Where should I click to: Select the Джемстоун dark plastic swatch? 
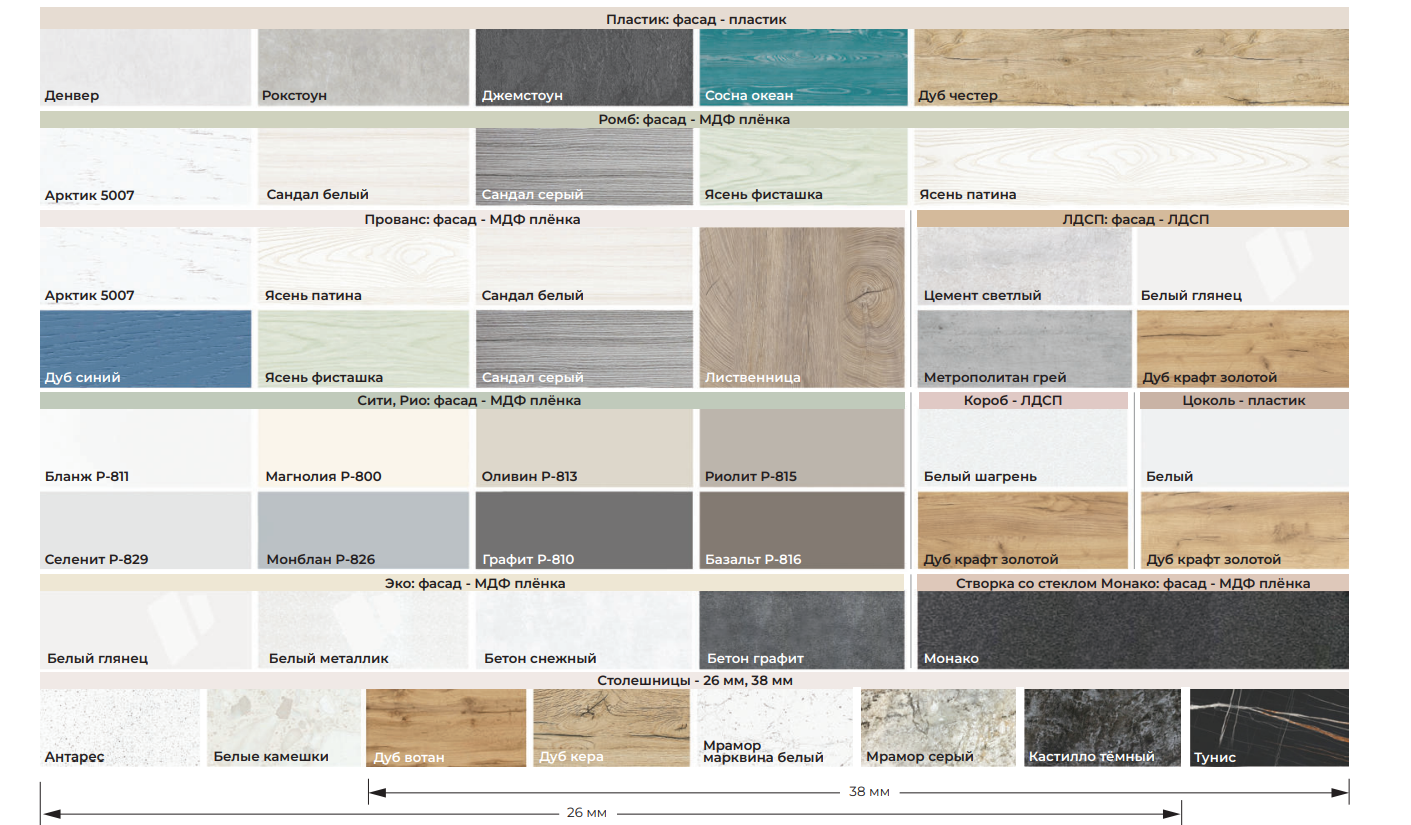(584, 67)
